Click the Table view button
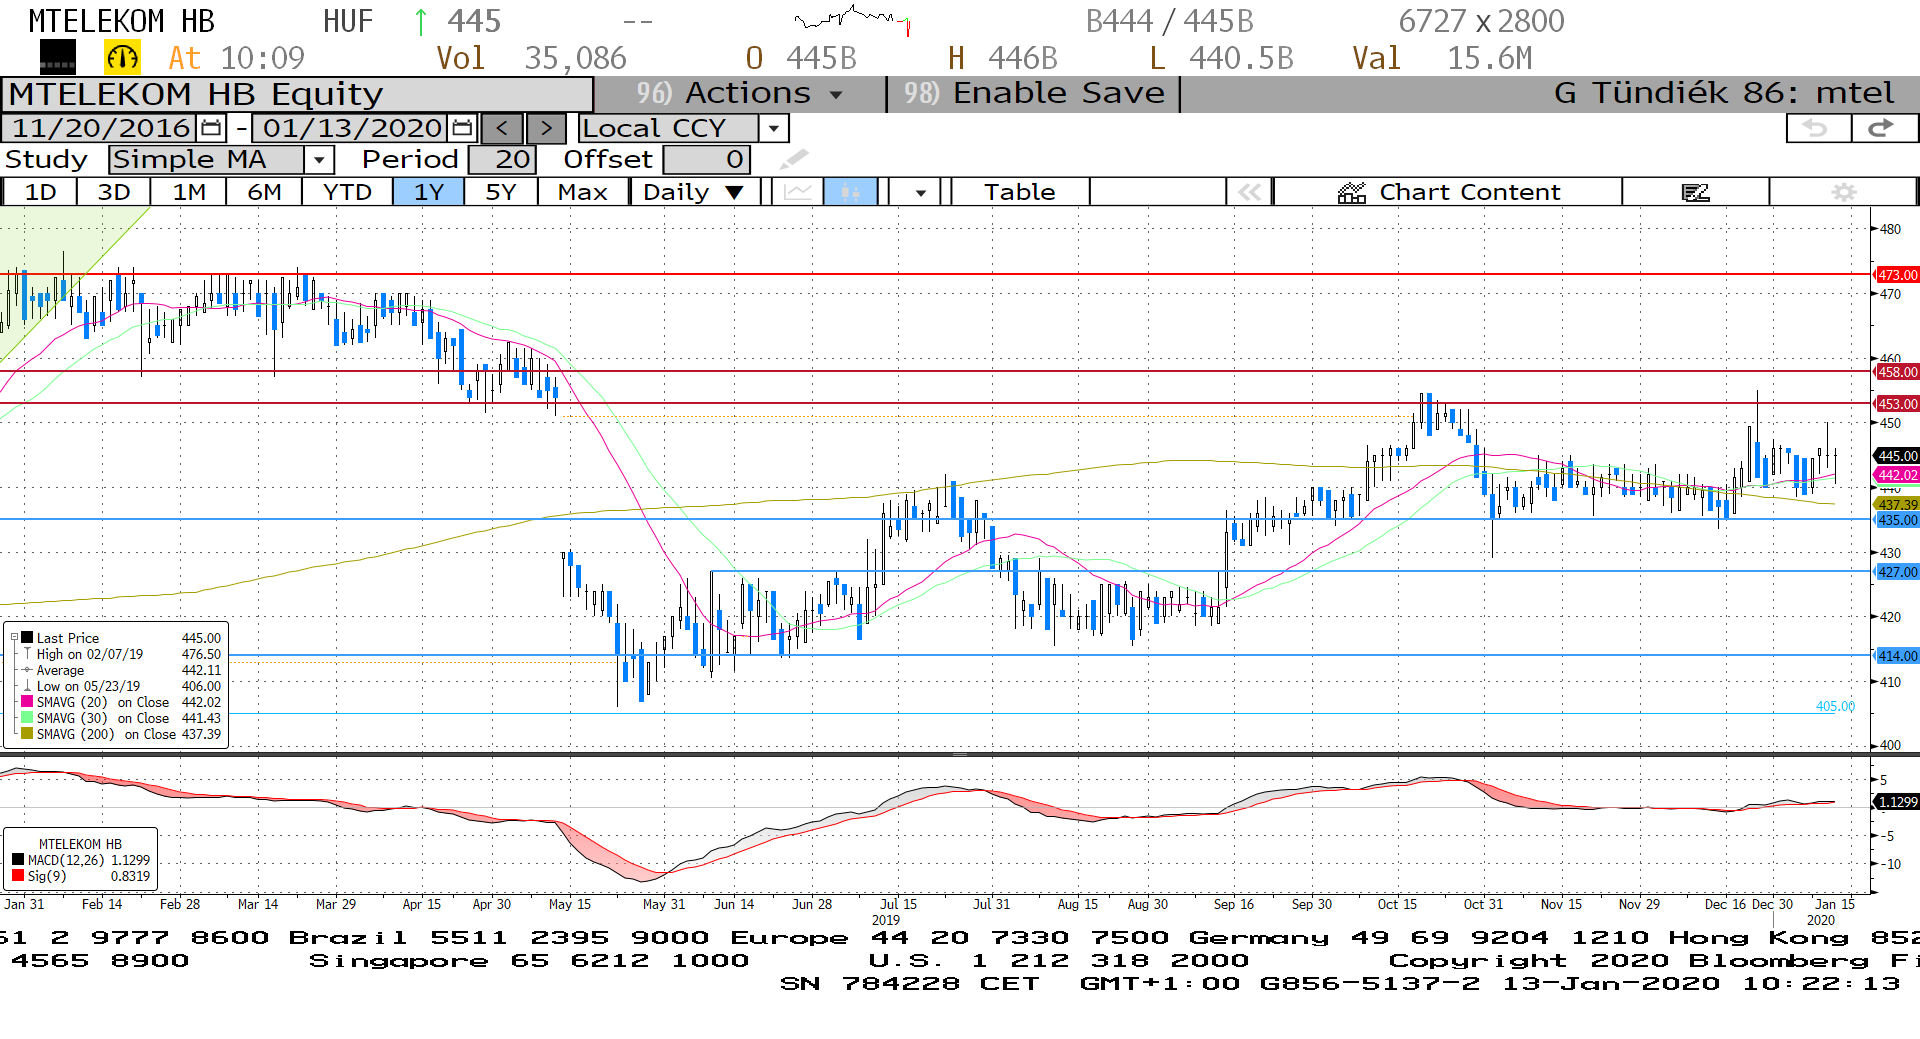 click(1019, 192)
